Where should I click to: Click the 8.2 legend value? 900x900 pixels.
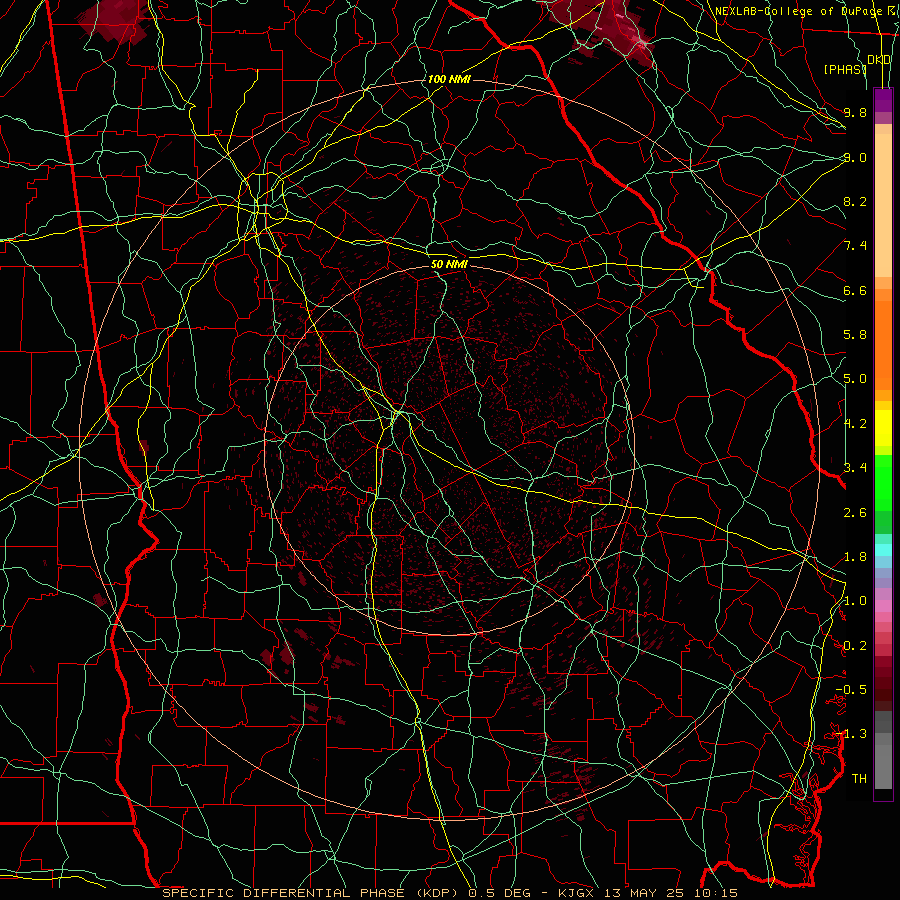click(x=855, y=201)
